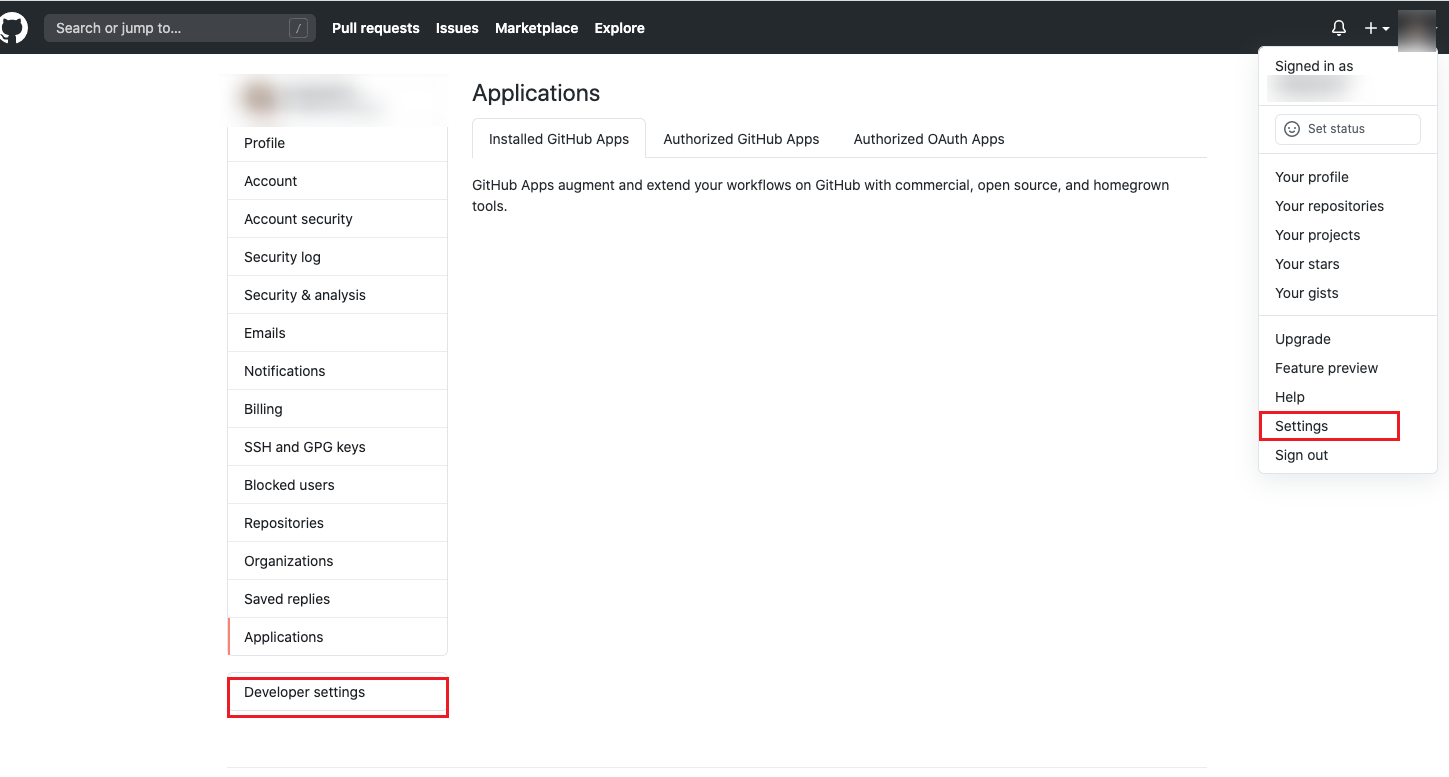
Task: Click the slash shortcut icon in search
Action: tap(298, 28)
